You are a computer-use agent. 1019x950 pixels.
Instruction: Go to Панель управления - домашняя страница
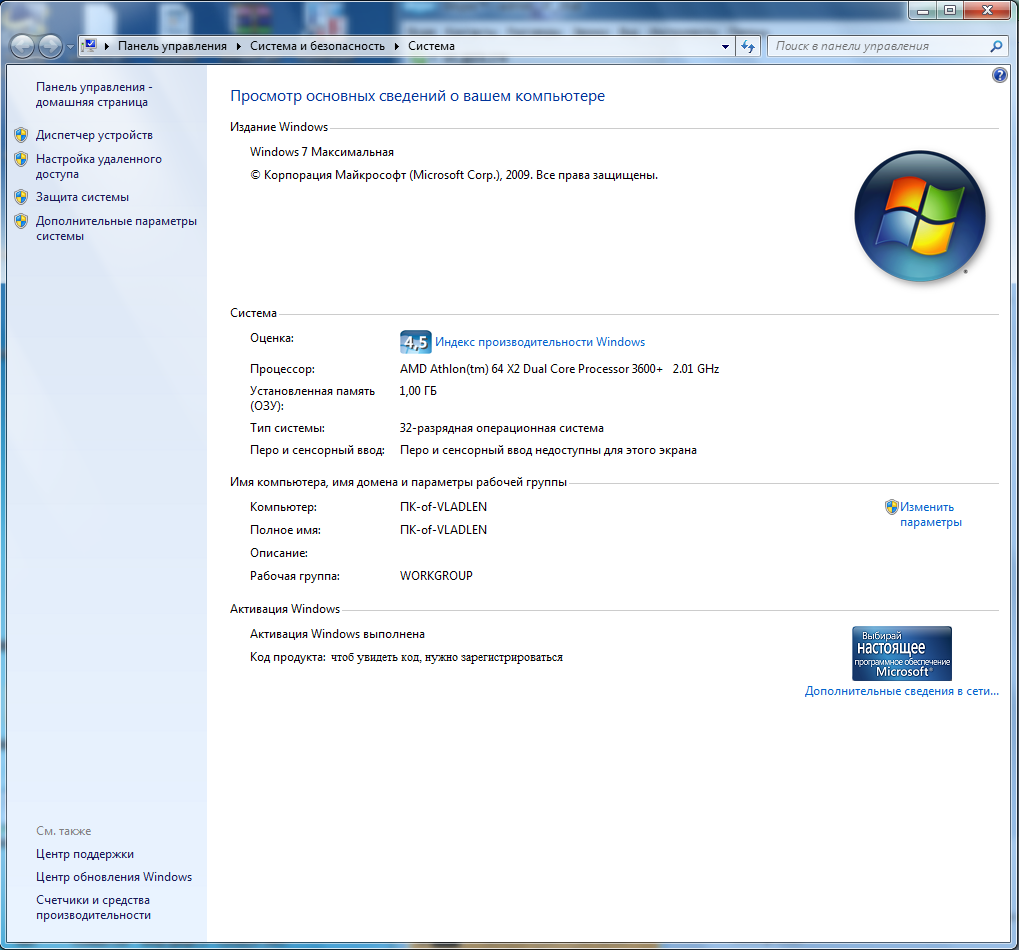[93, 94]
